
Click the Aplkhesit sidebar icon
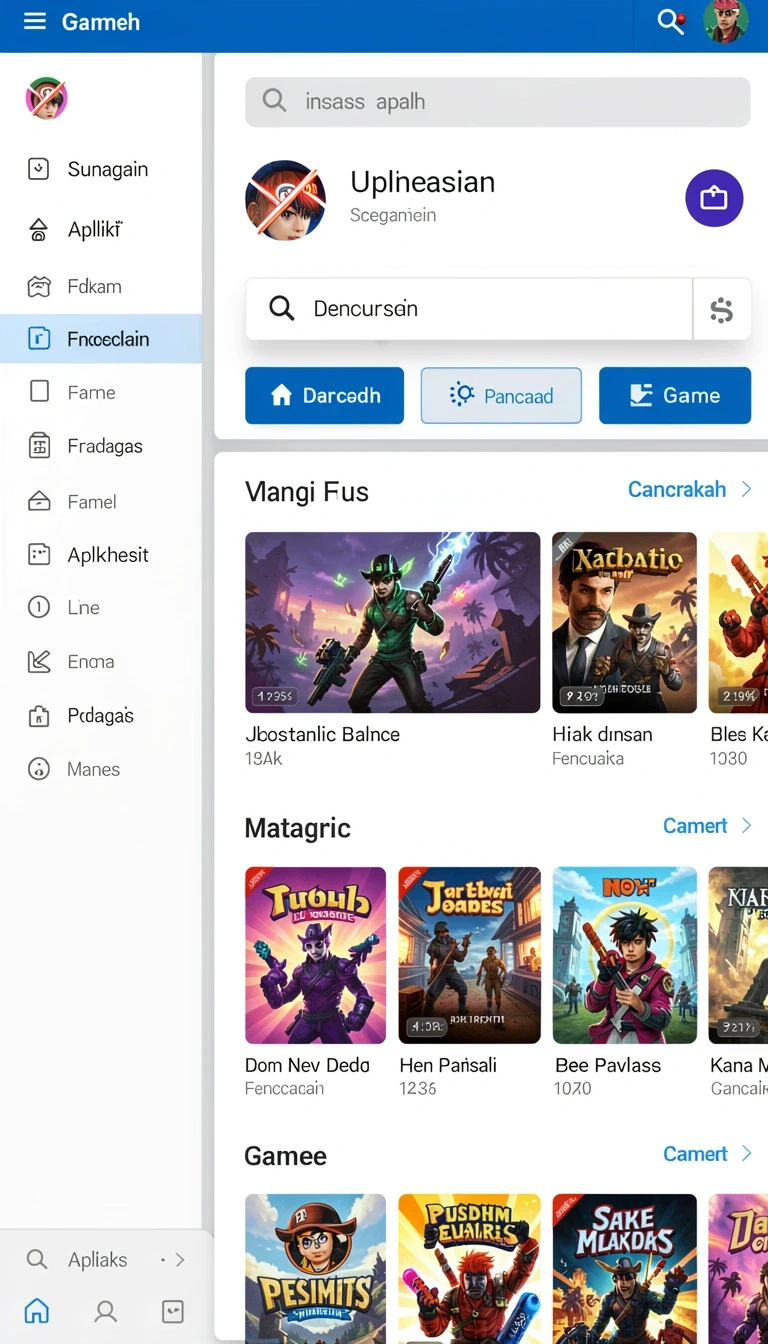tap(39, 554)
